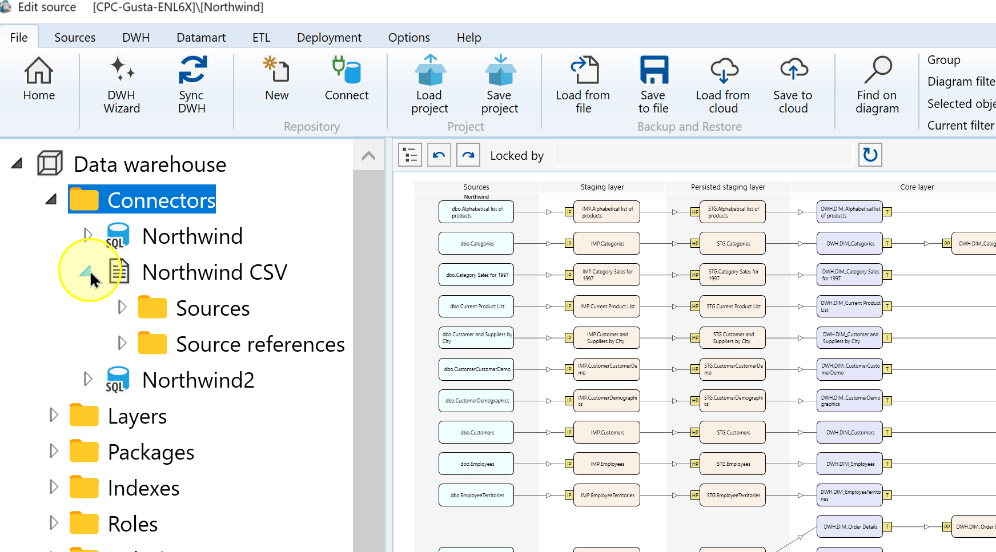
Task: Click the Current filter option
Action: click(961, 125)
